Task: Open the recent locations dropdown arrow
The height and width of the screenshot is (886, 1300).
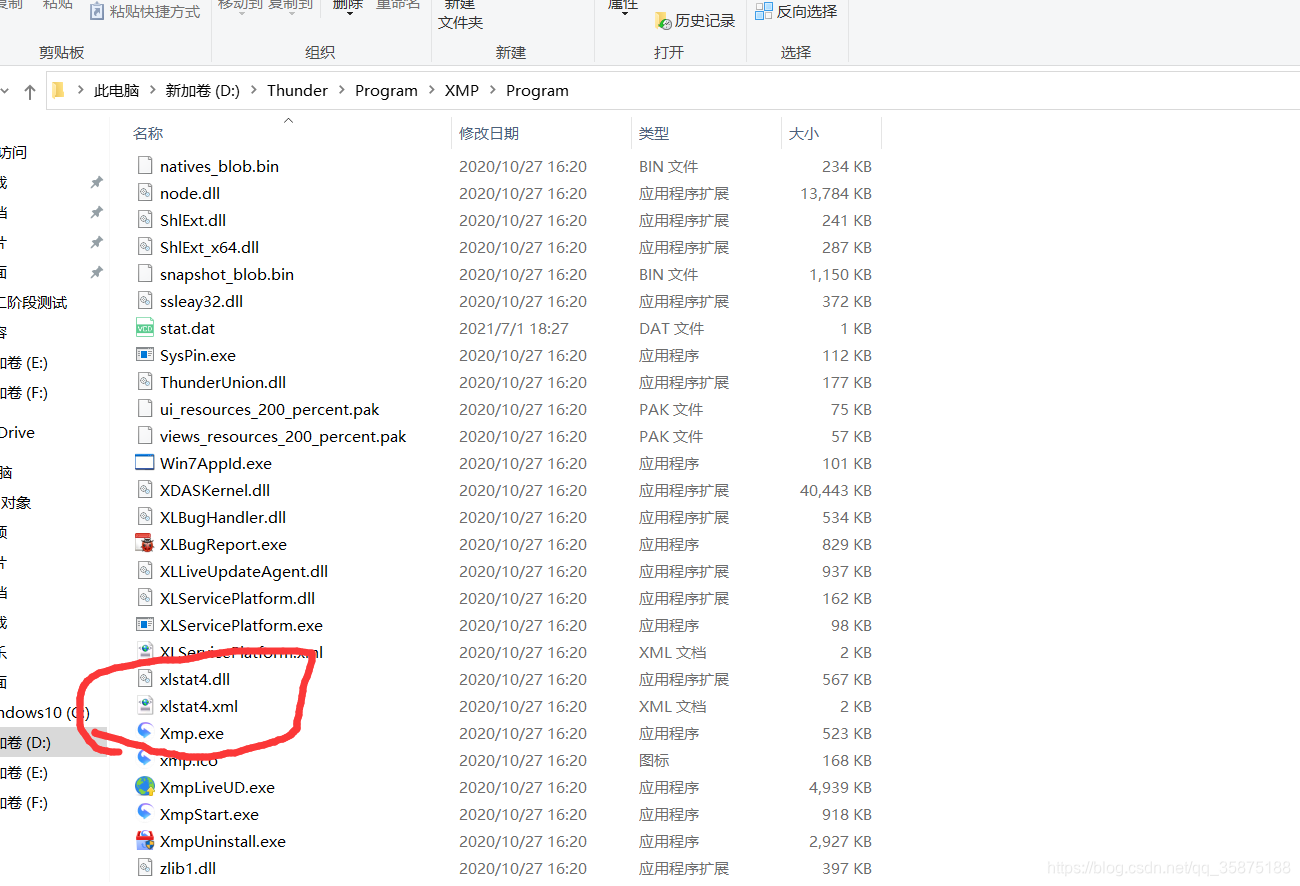Action: point(5,91)
